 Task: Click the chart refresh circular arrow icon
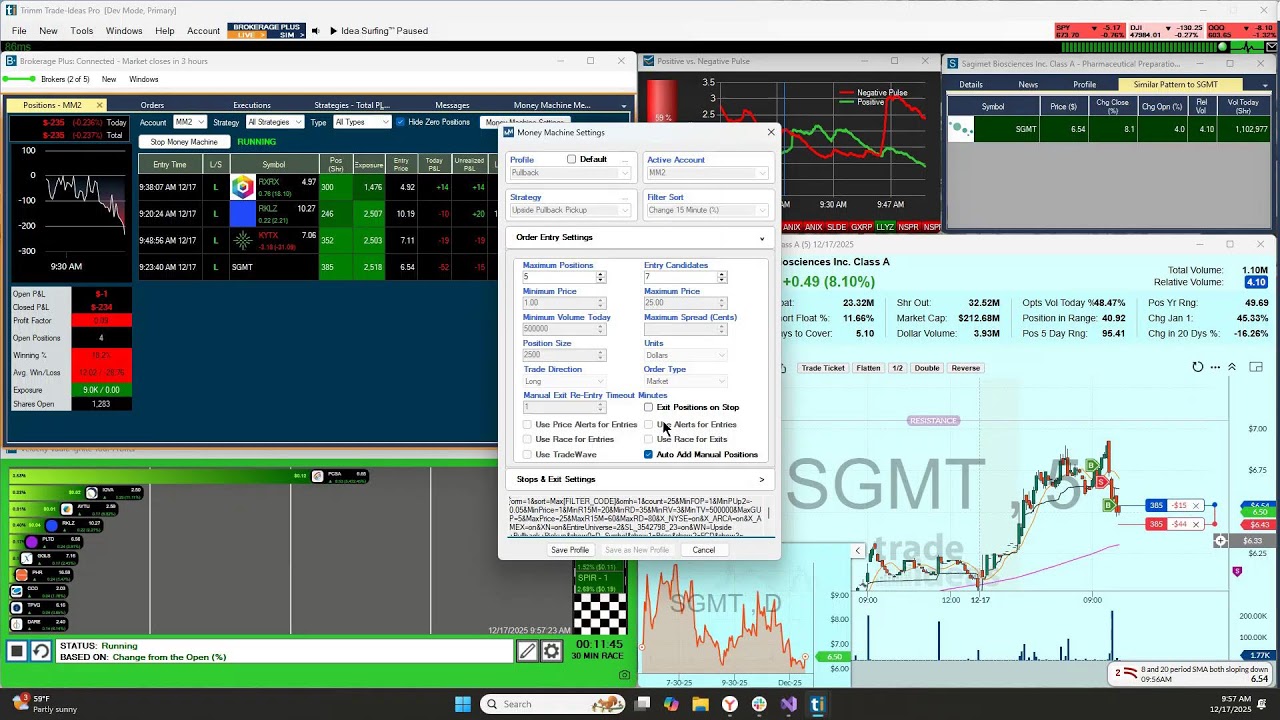pos(1197,367)
